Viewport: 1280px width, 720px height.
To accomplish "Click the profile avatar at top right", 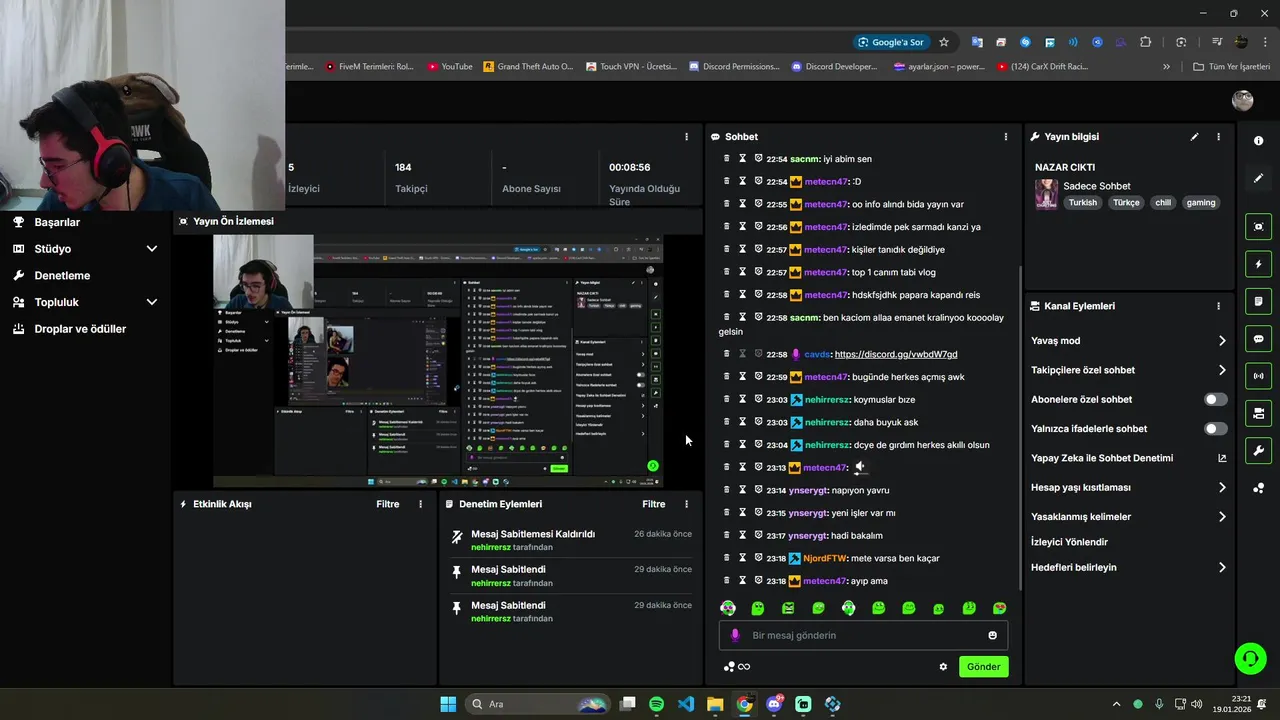I will pos(1243,101).
